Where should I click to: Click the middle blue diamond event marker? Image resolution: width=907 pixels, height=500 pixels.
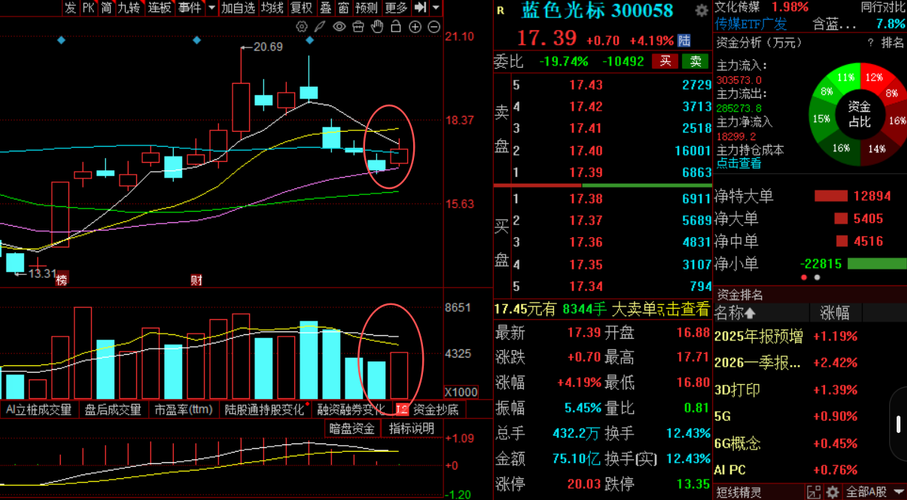click(197, 40)
